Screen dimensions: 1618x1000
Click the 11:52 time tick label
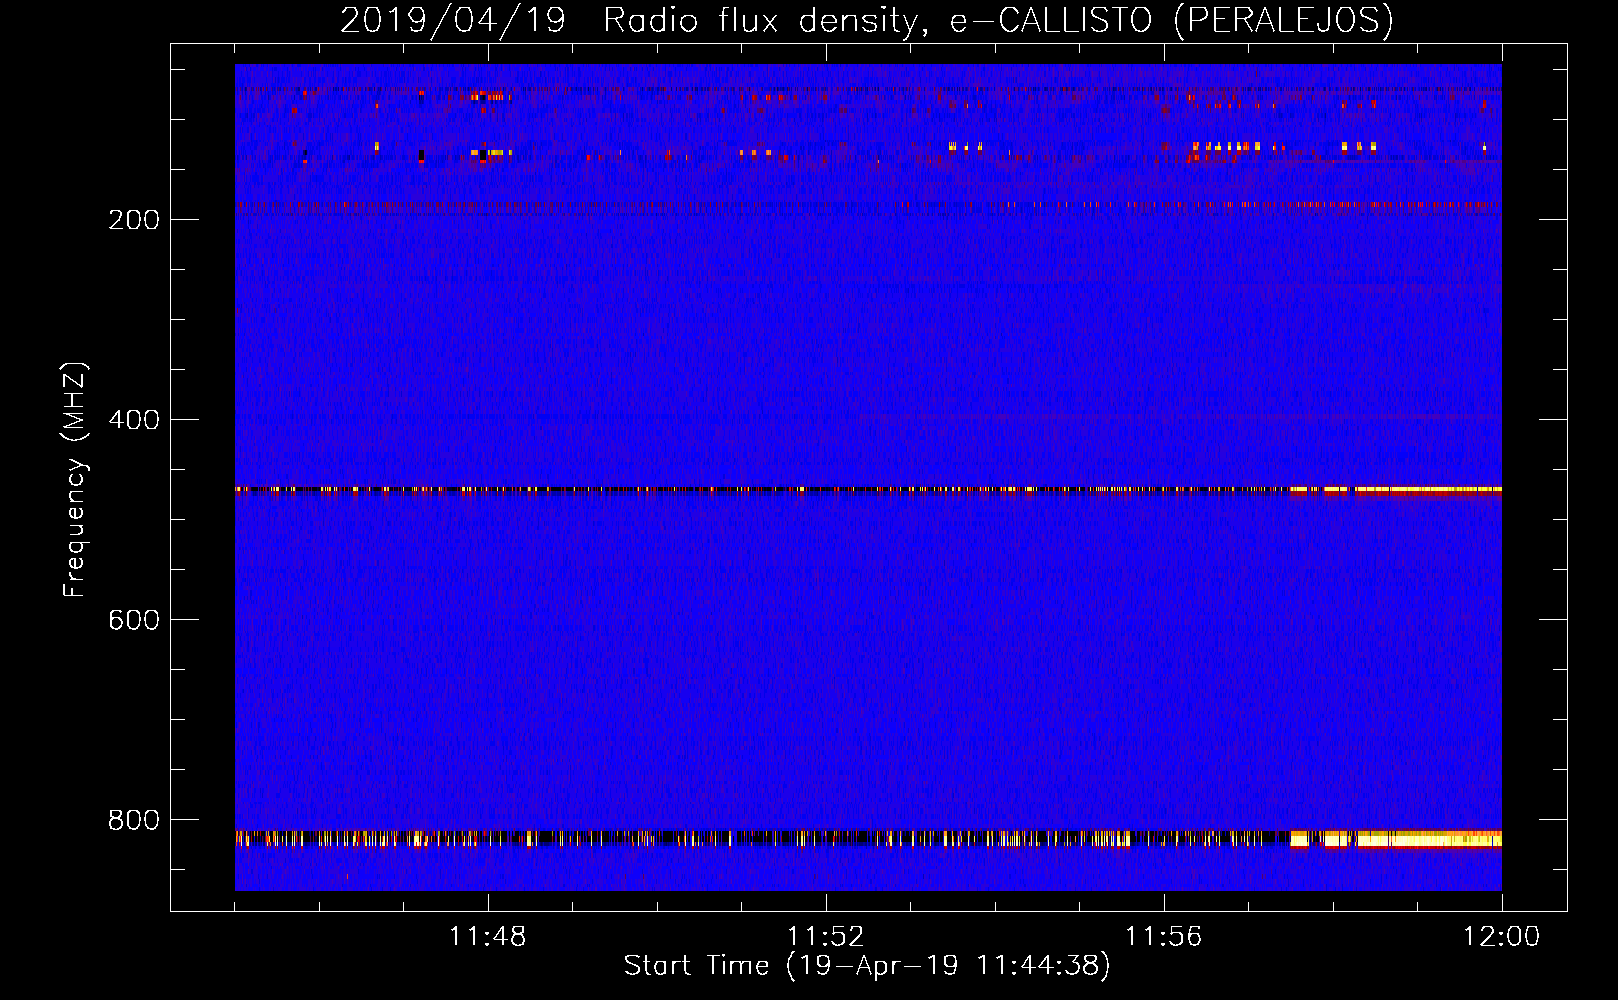click(826, 937)
